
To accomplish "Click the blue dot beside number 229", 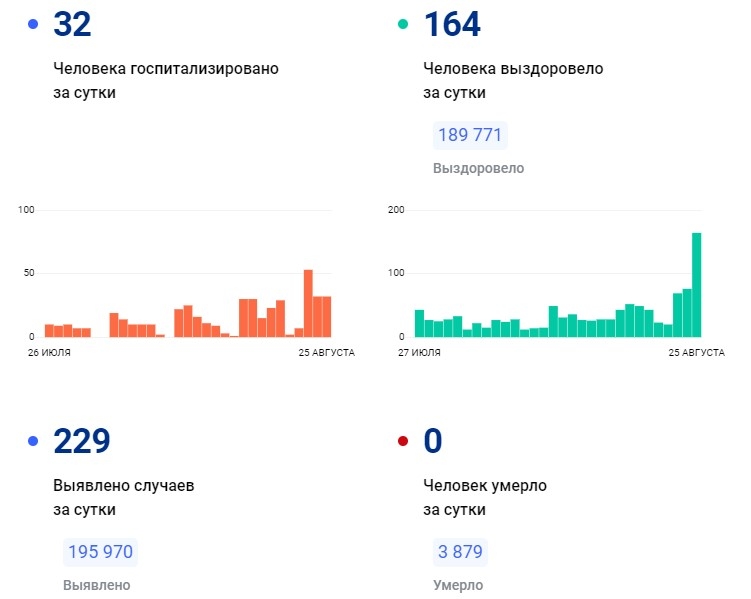I will click(33, 440).
